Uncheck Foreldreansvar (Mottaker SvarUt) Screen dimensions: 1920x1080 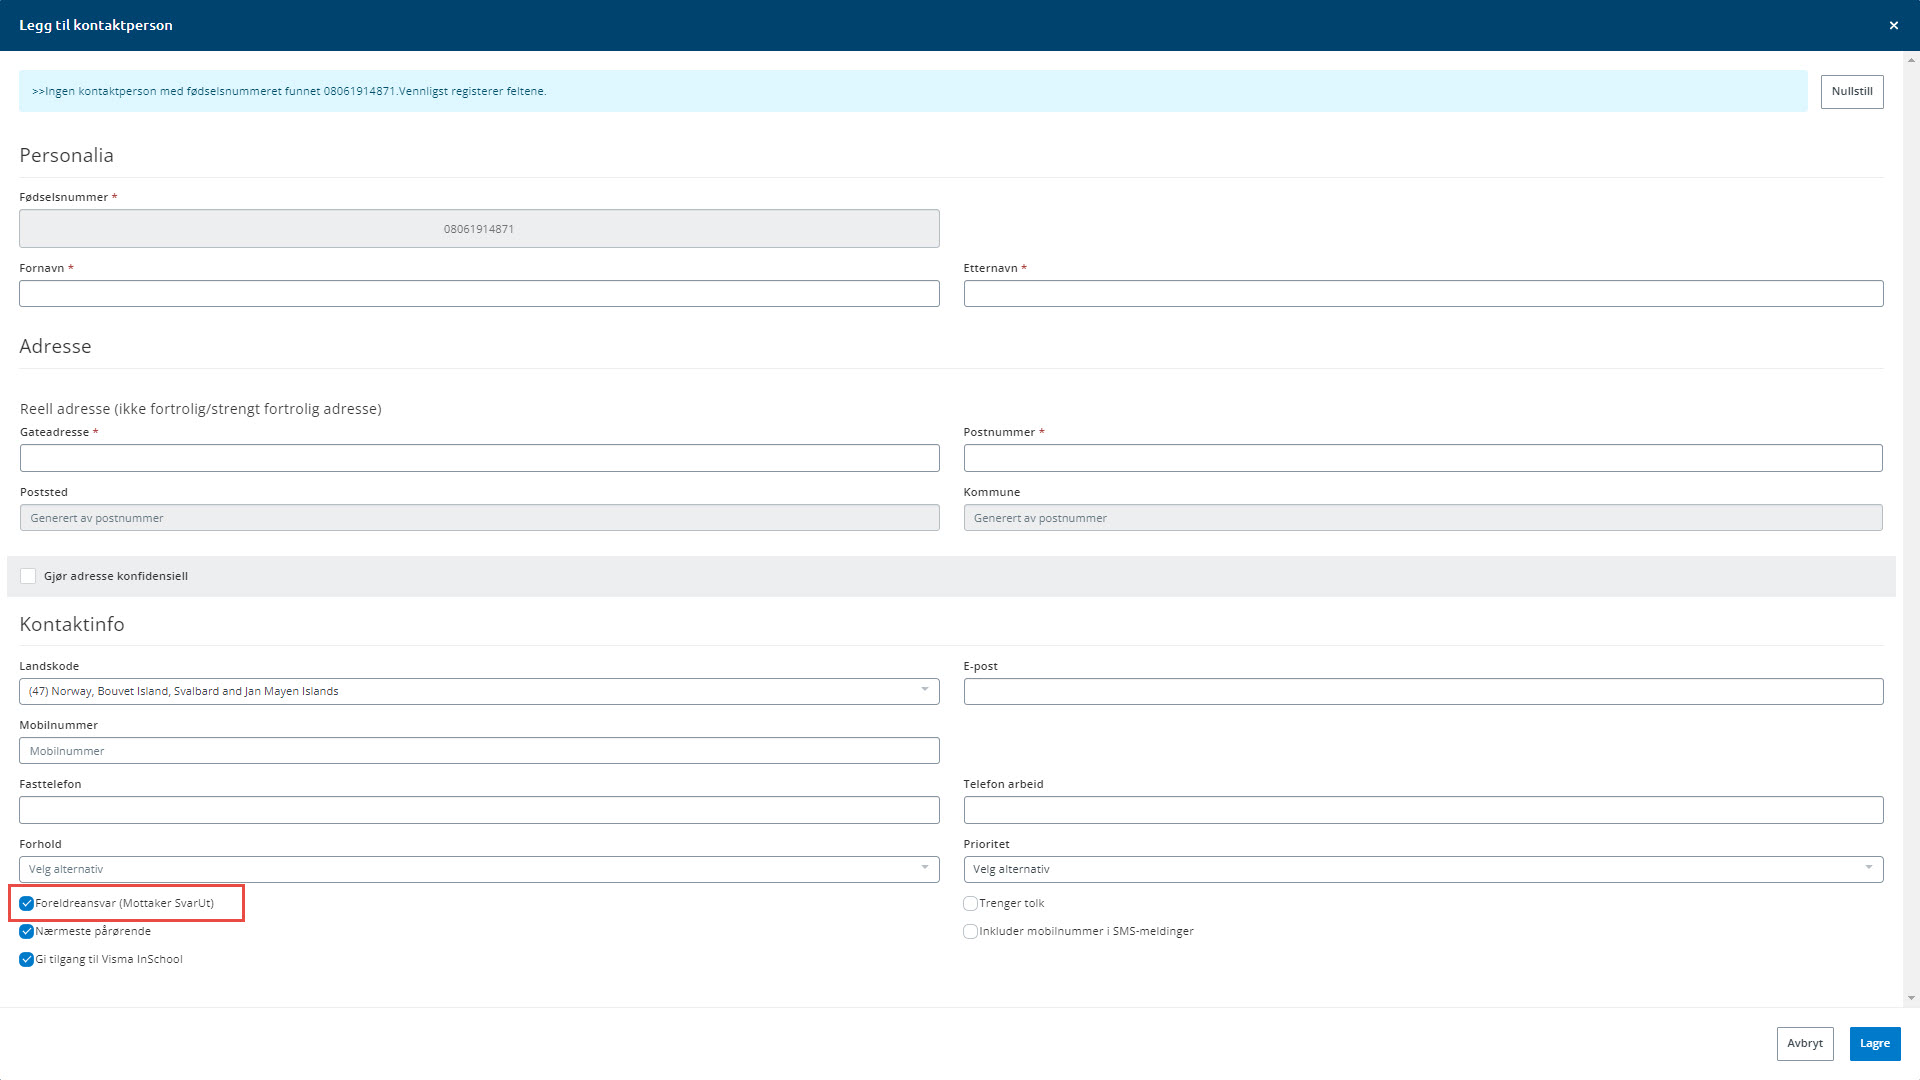pos(27,903)
